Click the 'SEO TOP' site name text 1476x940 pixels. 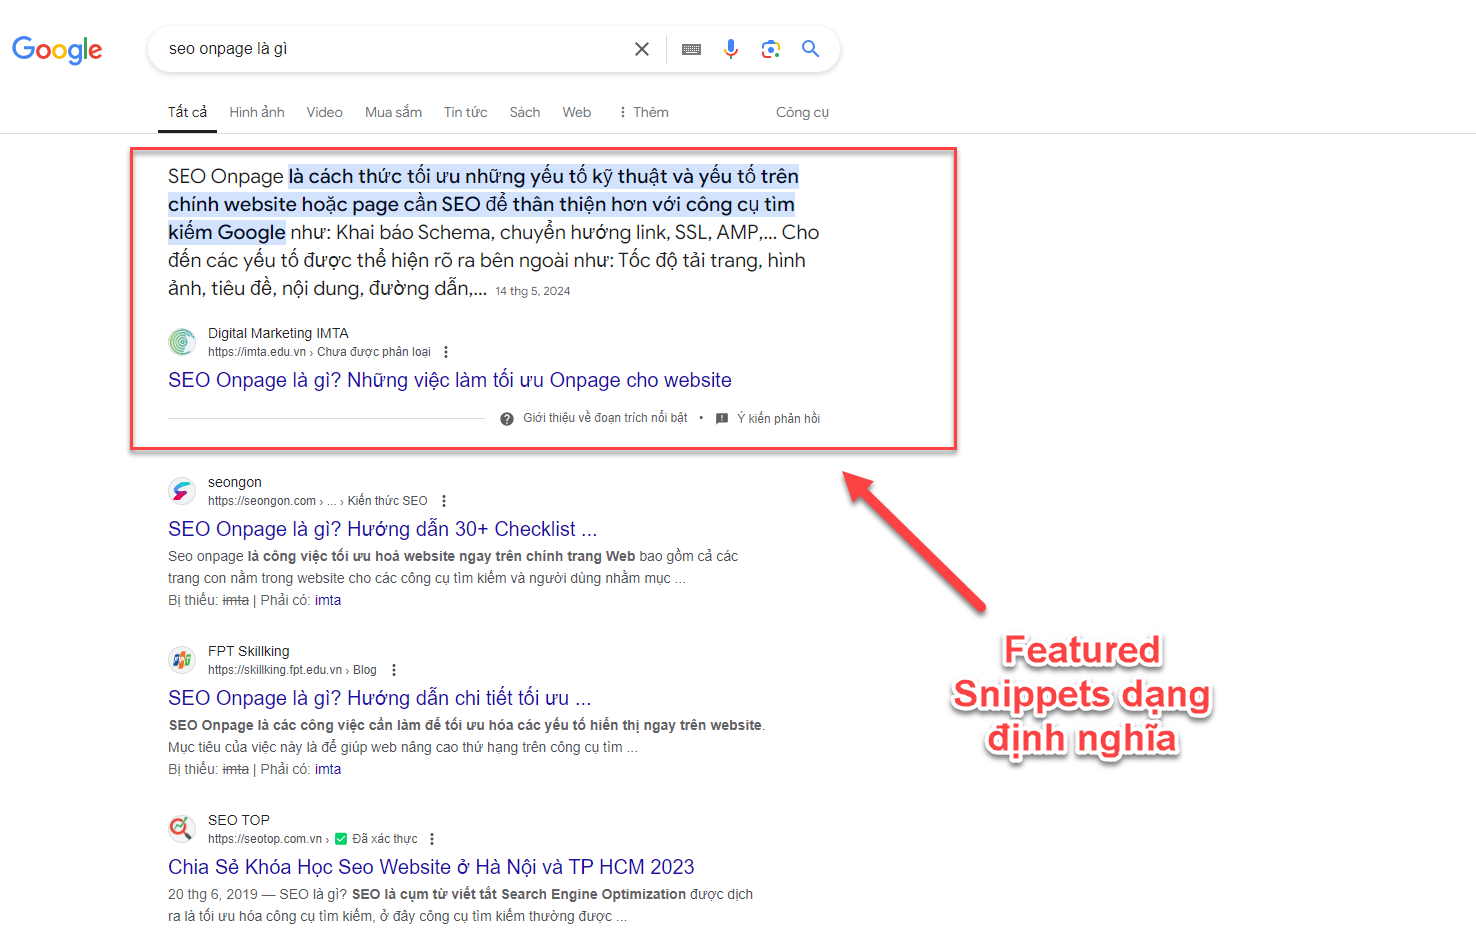(x=239, y=820)
